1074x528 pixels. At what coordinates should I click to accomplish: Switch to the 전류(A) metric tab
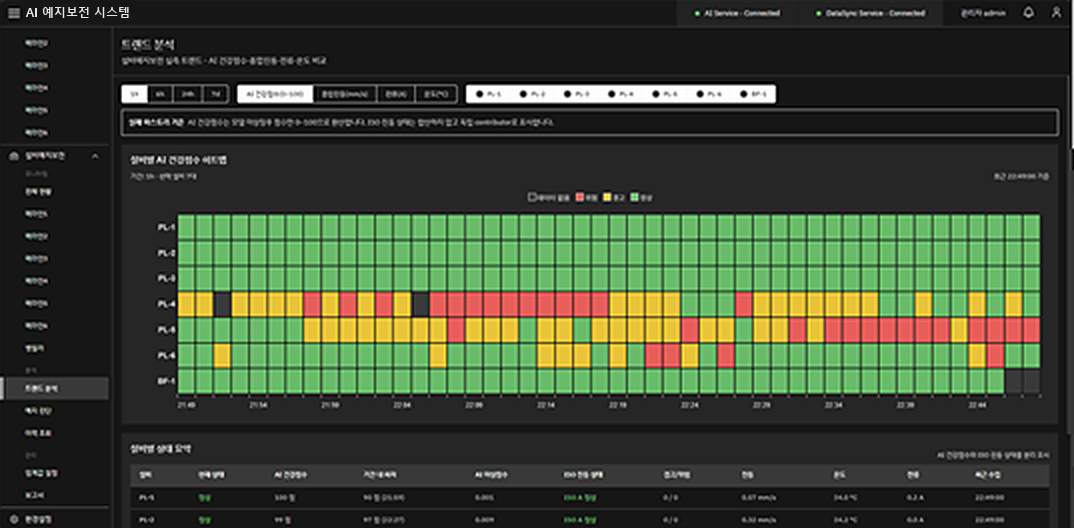396,94
